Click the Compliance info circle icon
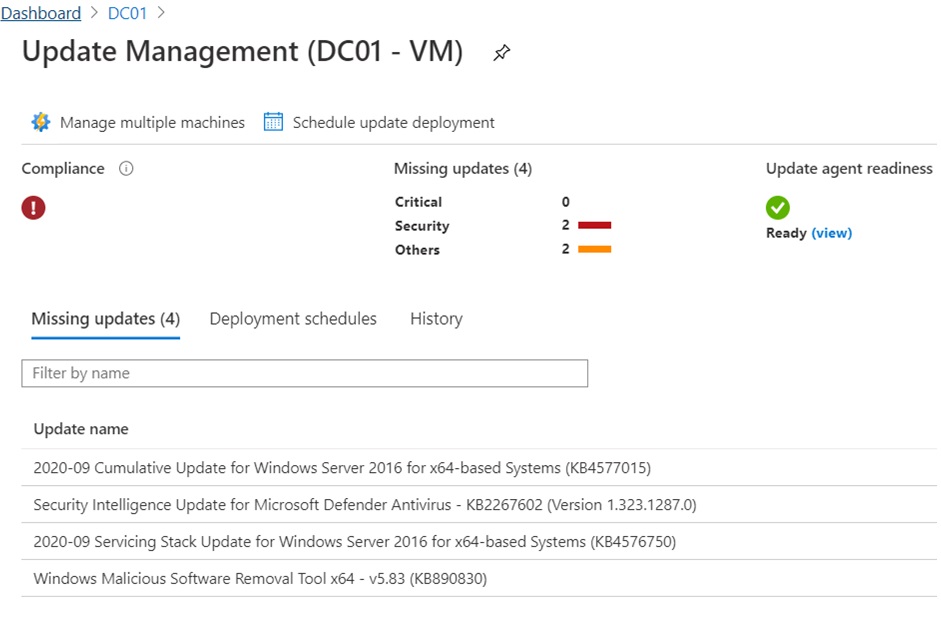This screenshot has height=625, width=941. (x=126, y=169)
